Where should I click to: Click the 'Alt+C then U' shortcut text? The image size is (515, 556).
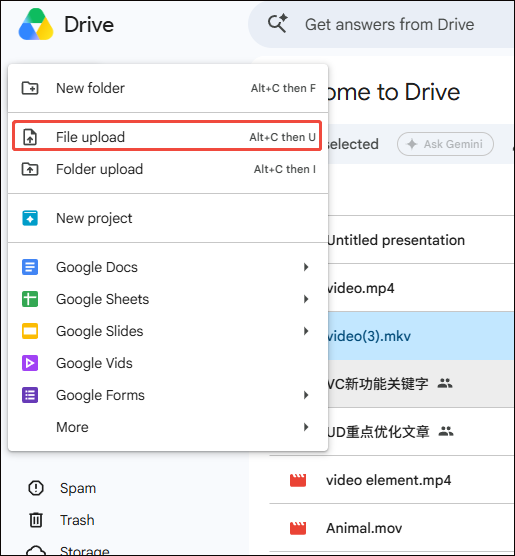point(282,137)
